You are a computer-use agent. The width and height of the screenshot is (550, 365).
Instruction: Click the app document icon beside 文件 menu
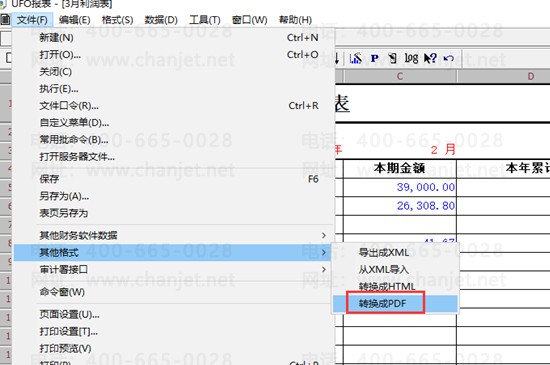click(5, 20)
